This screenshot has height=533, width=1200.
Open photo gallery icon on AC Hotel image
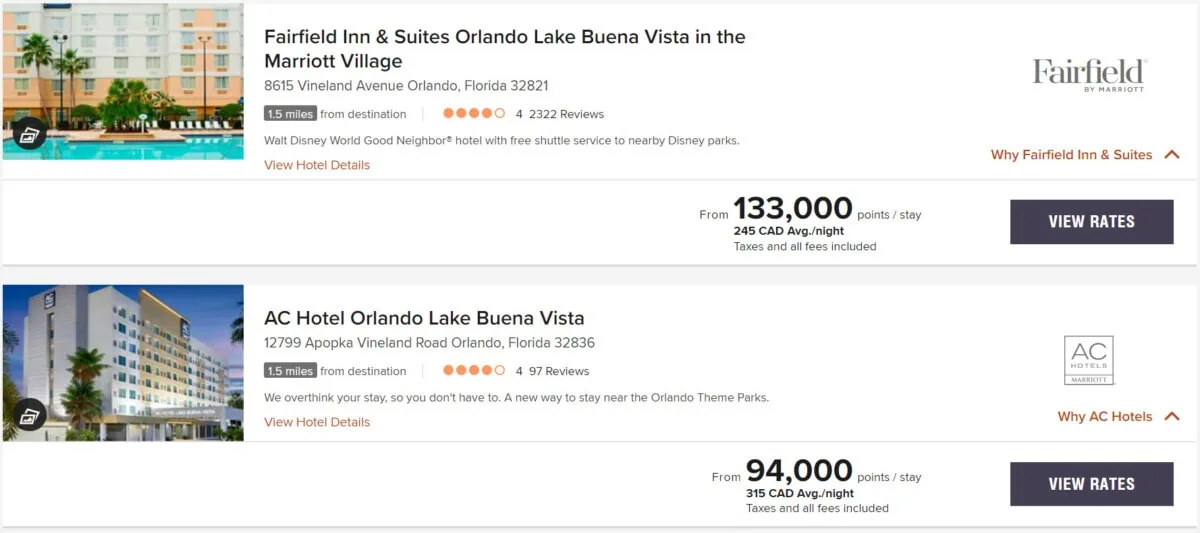click(x=30, y=413)
